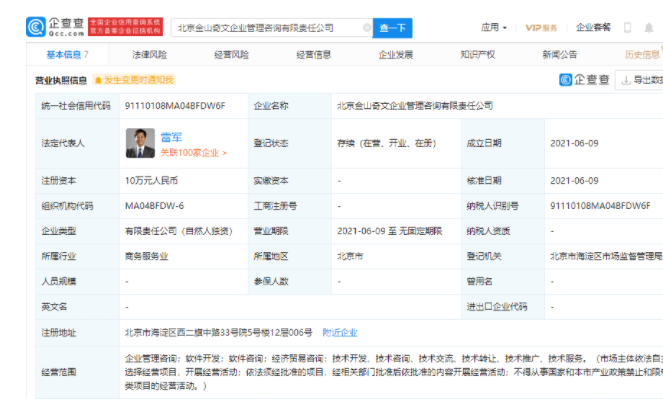663x406 pixels.
Task: Open 附近企业 link next to address
Action: (340, 332)
